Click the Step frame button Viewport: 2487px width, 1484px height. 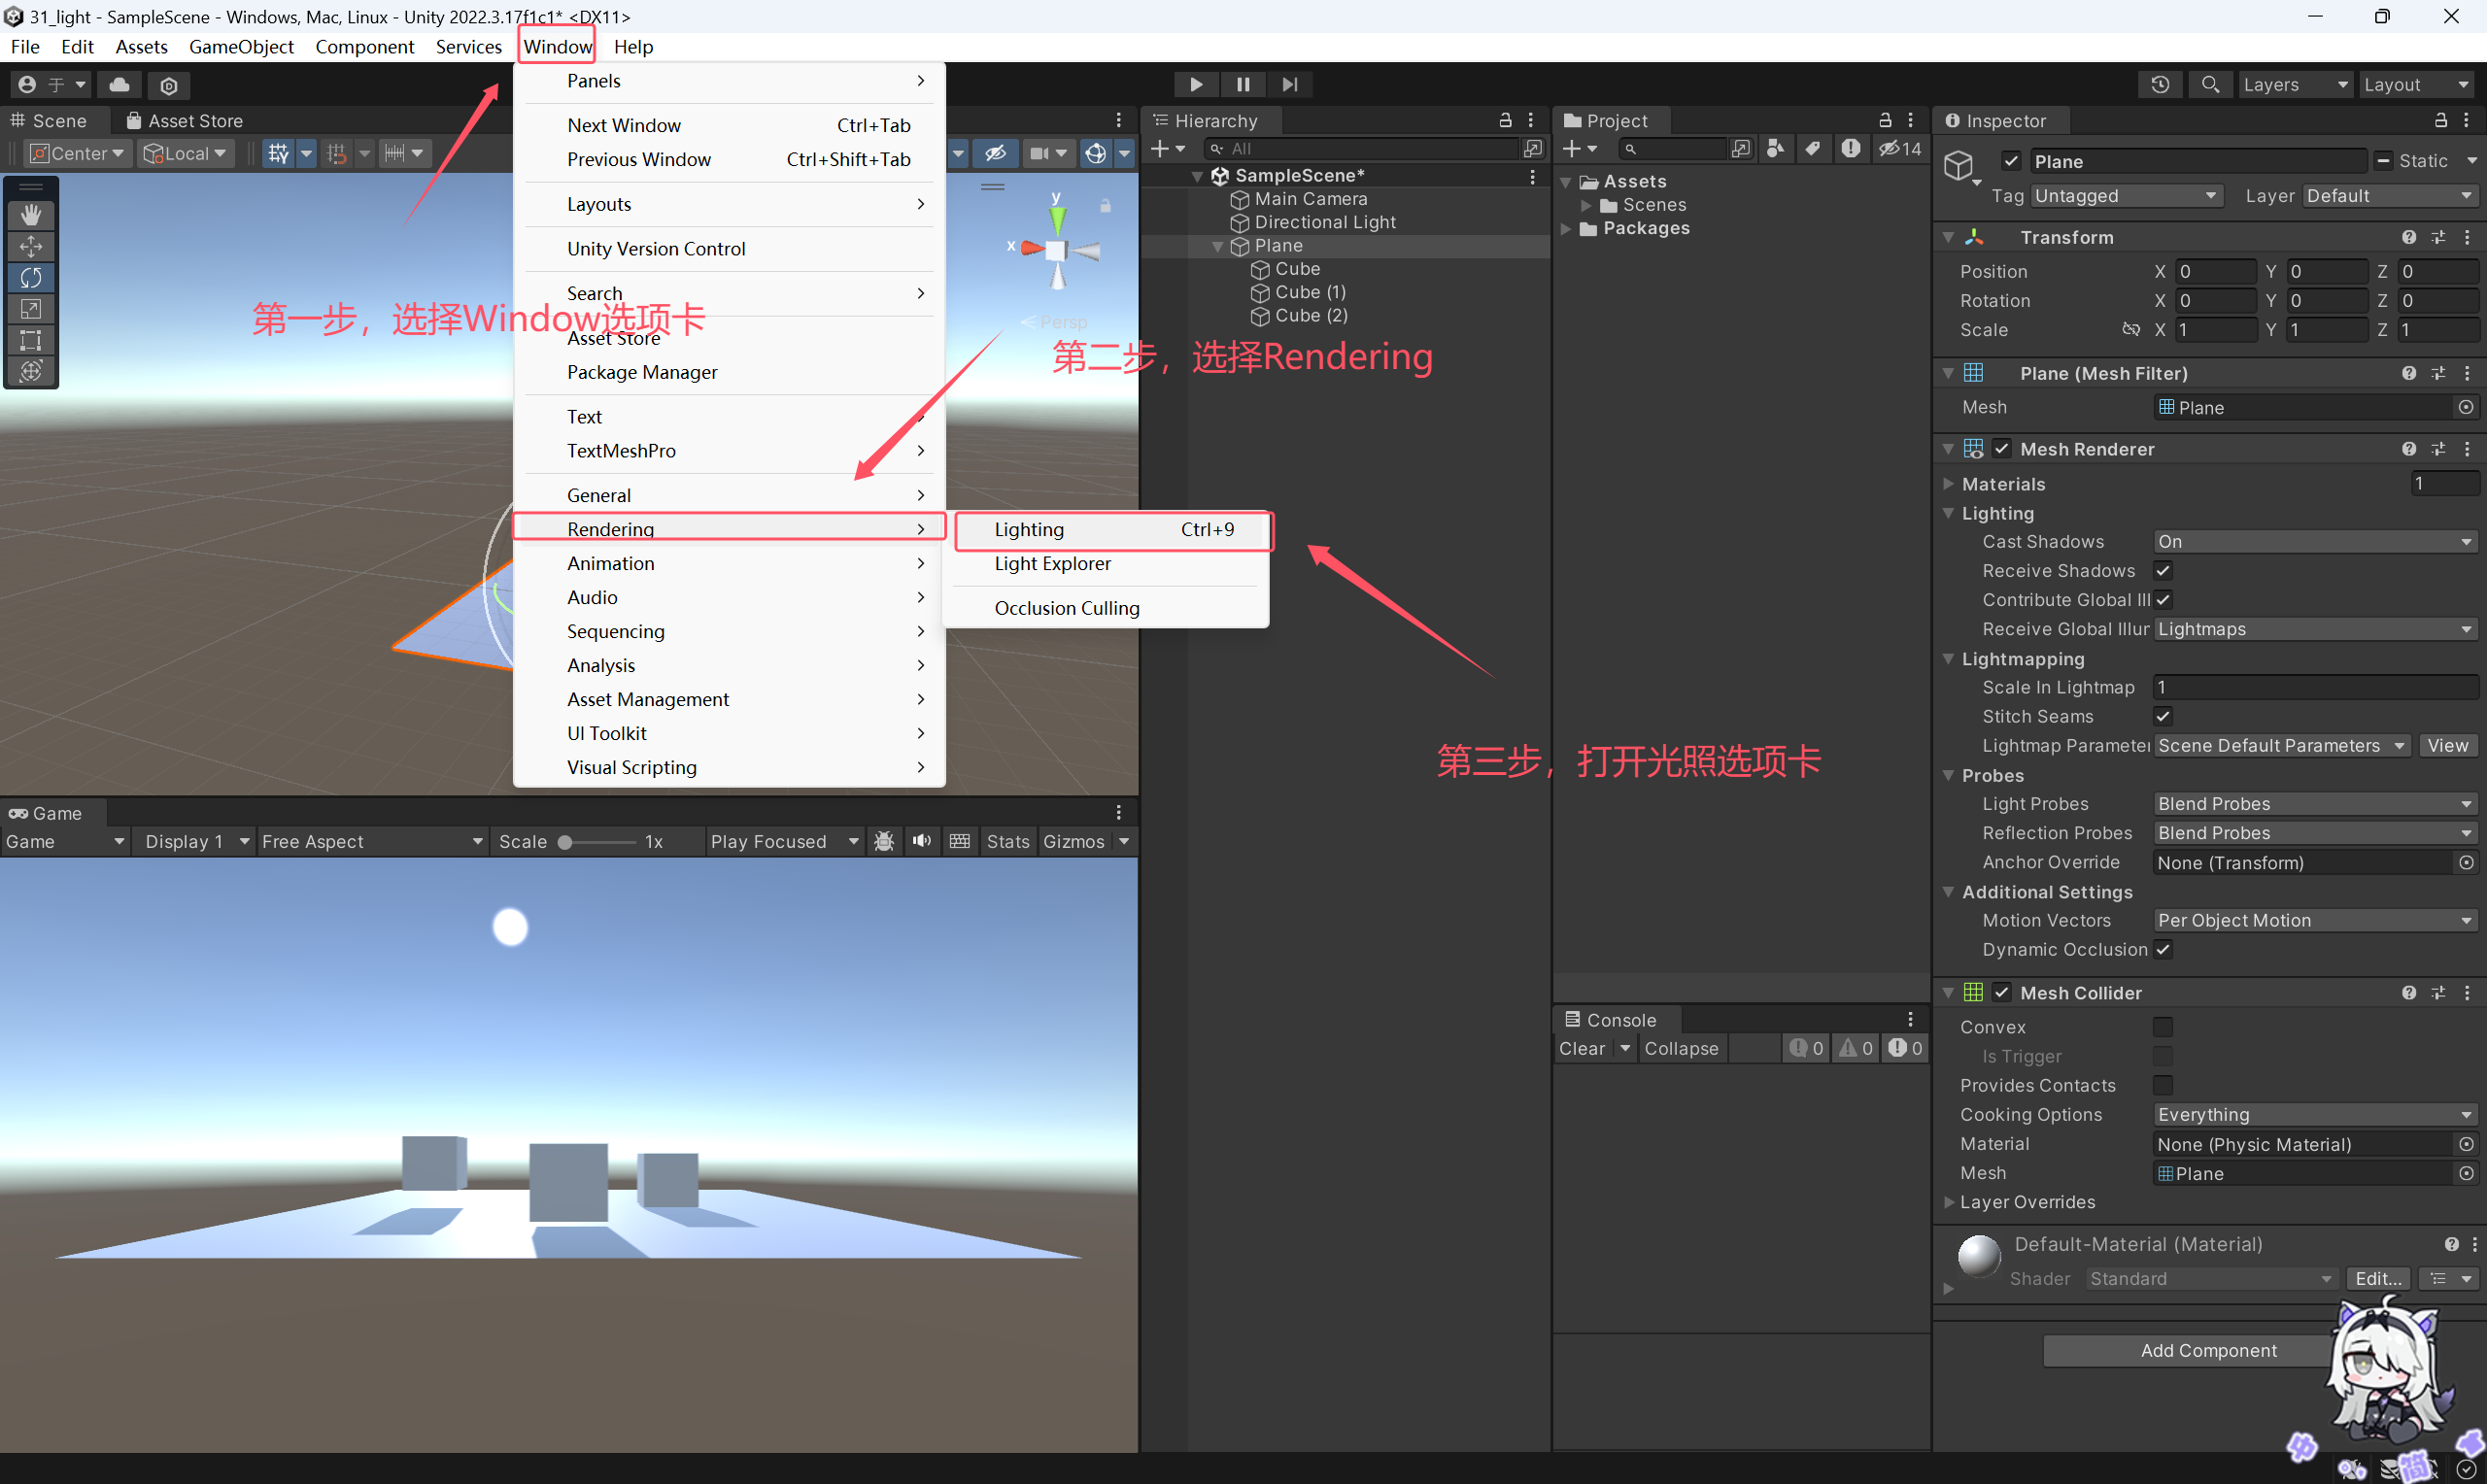coord(1290,85)
